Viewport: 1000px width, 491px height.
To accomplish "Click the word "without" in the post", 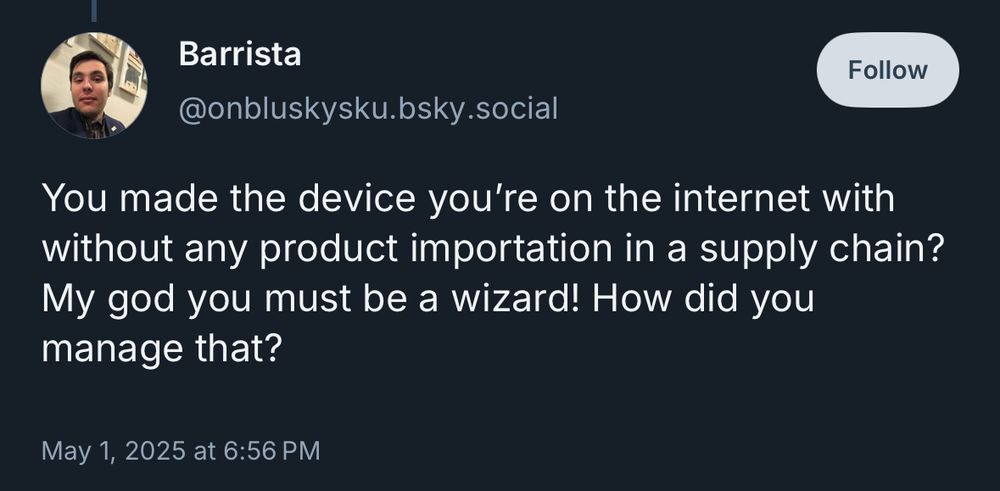I will (107, 249).
